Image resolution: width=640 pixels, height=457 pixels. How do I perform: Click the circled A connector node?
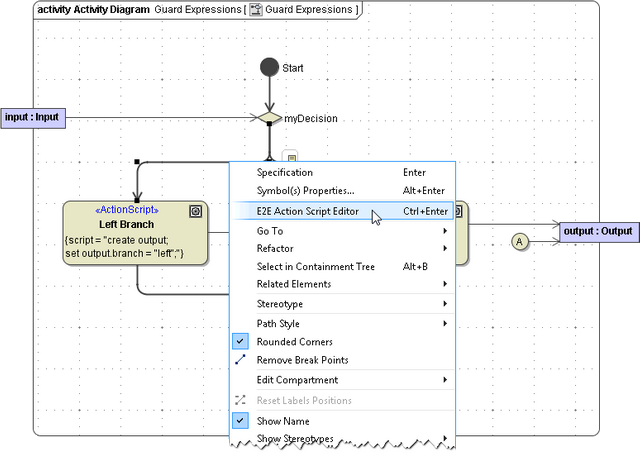(519, 241)
